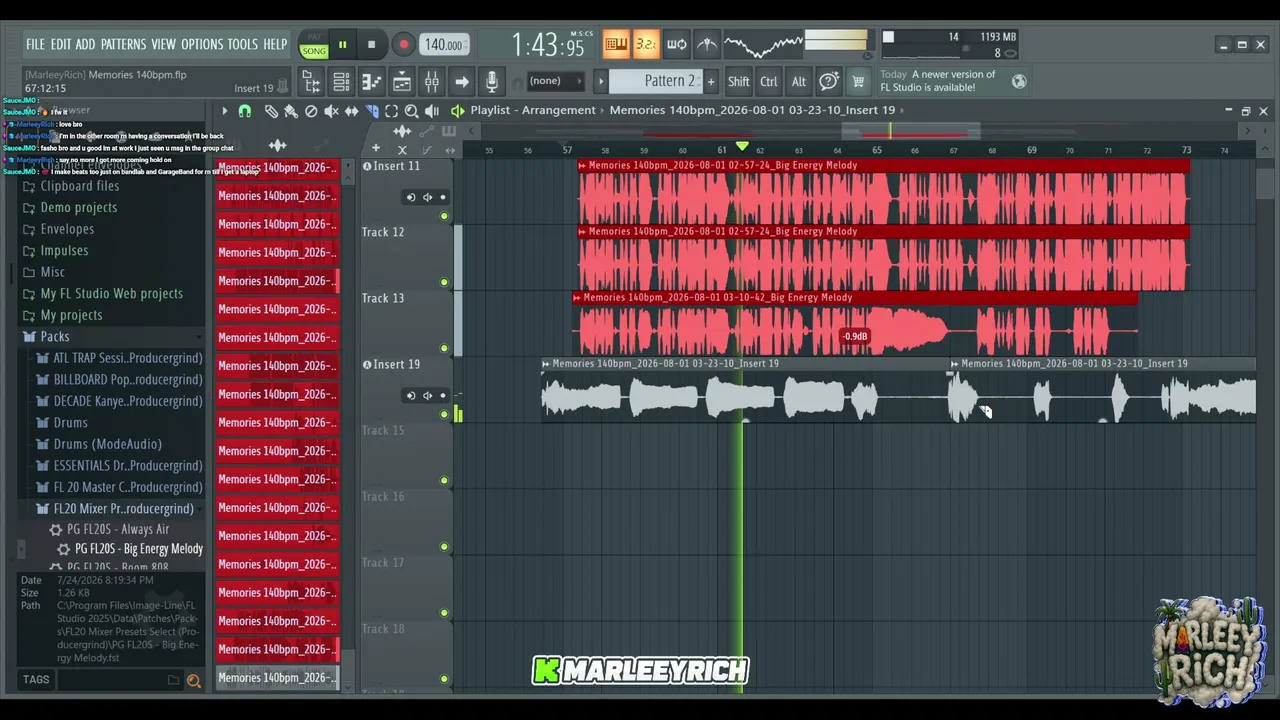Select the playlist Zoom tool
The width and height of the screenshot is (1280, 720).
(411, 111)
